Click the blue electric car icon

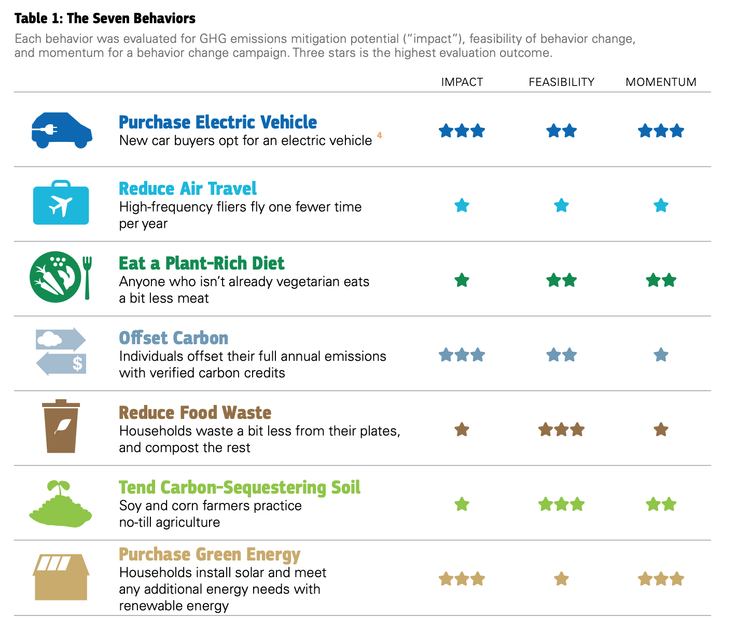pyautogui.click(x=62, y=130)
